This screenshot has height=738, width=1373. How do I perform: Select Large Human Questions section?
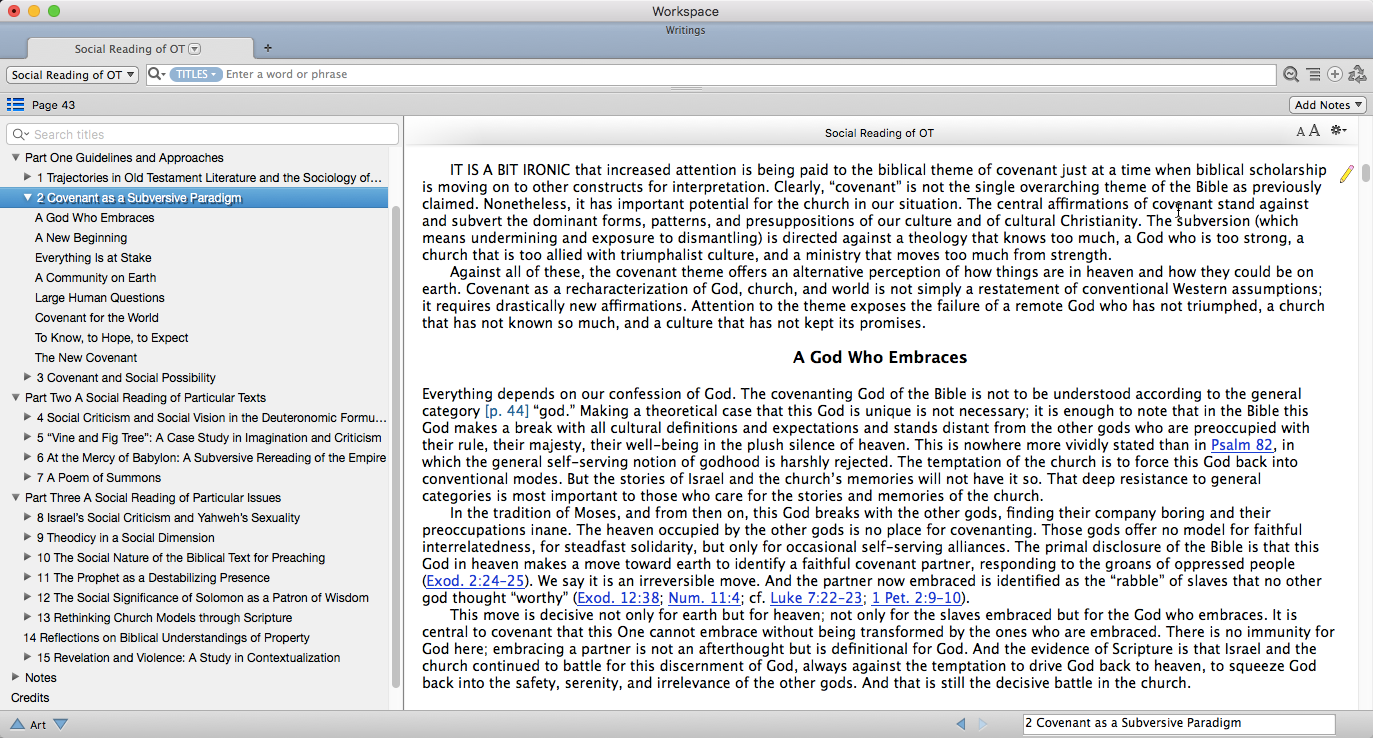[100, 298]
